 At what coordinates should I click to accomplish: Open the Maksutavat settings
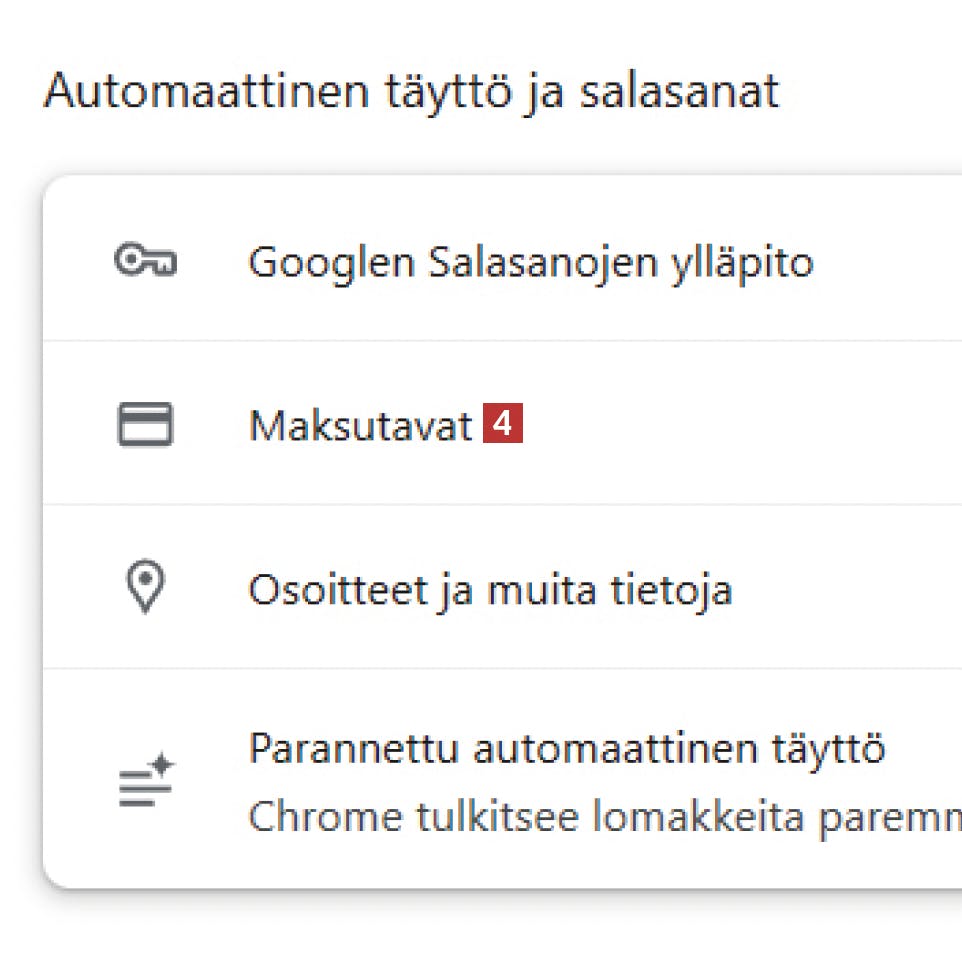pyautogui.click(x=360, y=426)
